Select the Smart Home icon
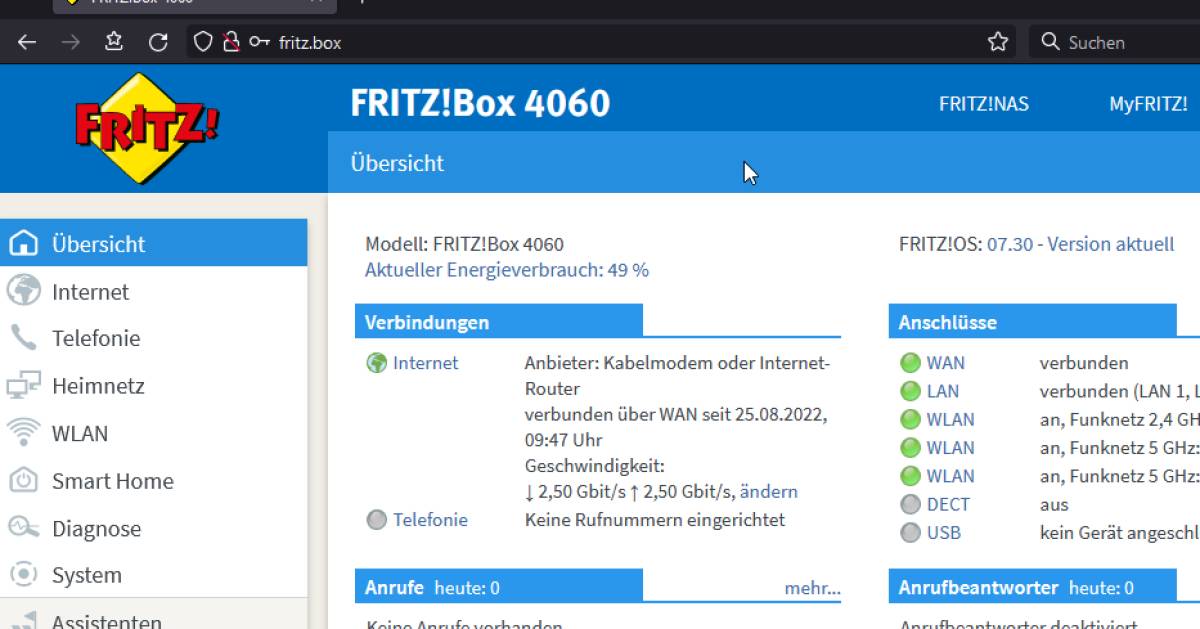Viewport: 1200px width, 629px height. 22,481
